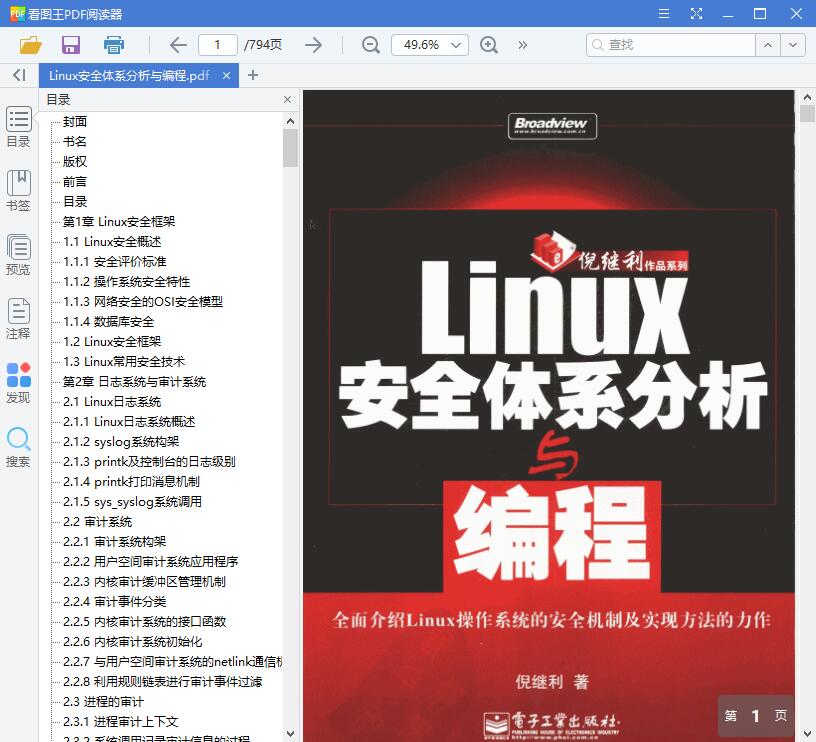Collapse the sidebar with left arrow icon
The width and height of the screenshot is (816, 742).
[19, 75]
